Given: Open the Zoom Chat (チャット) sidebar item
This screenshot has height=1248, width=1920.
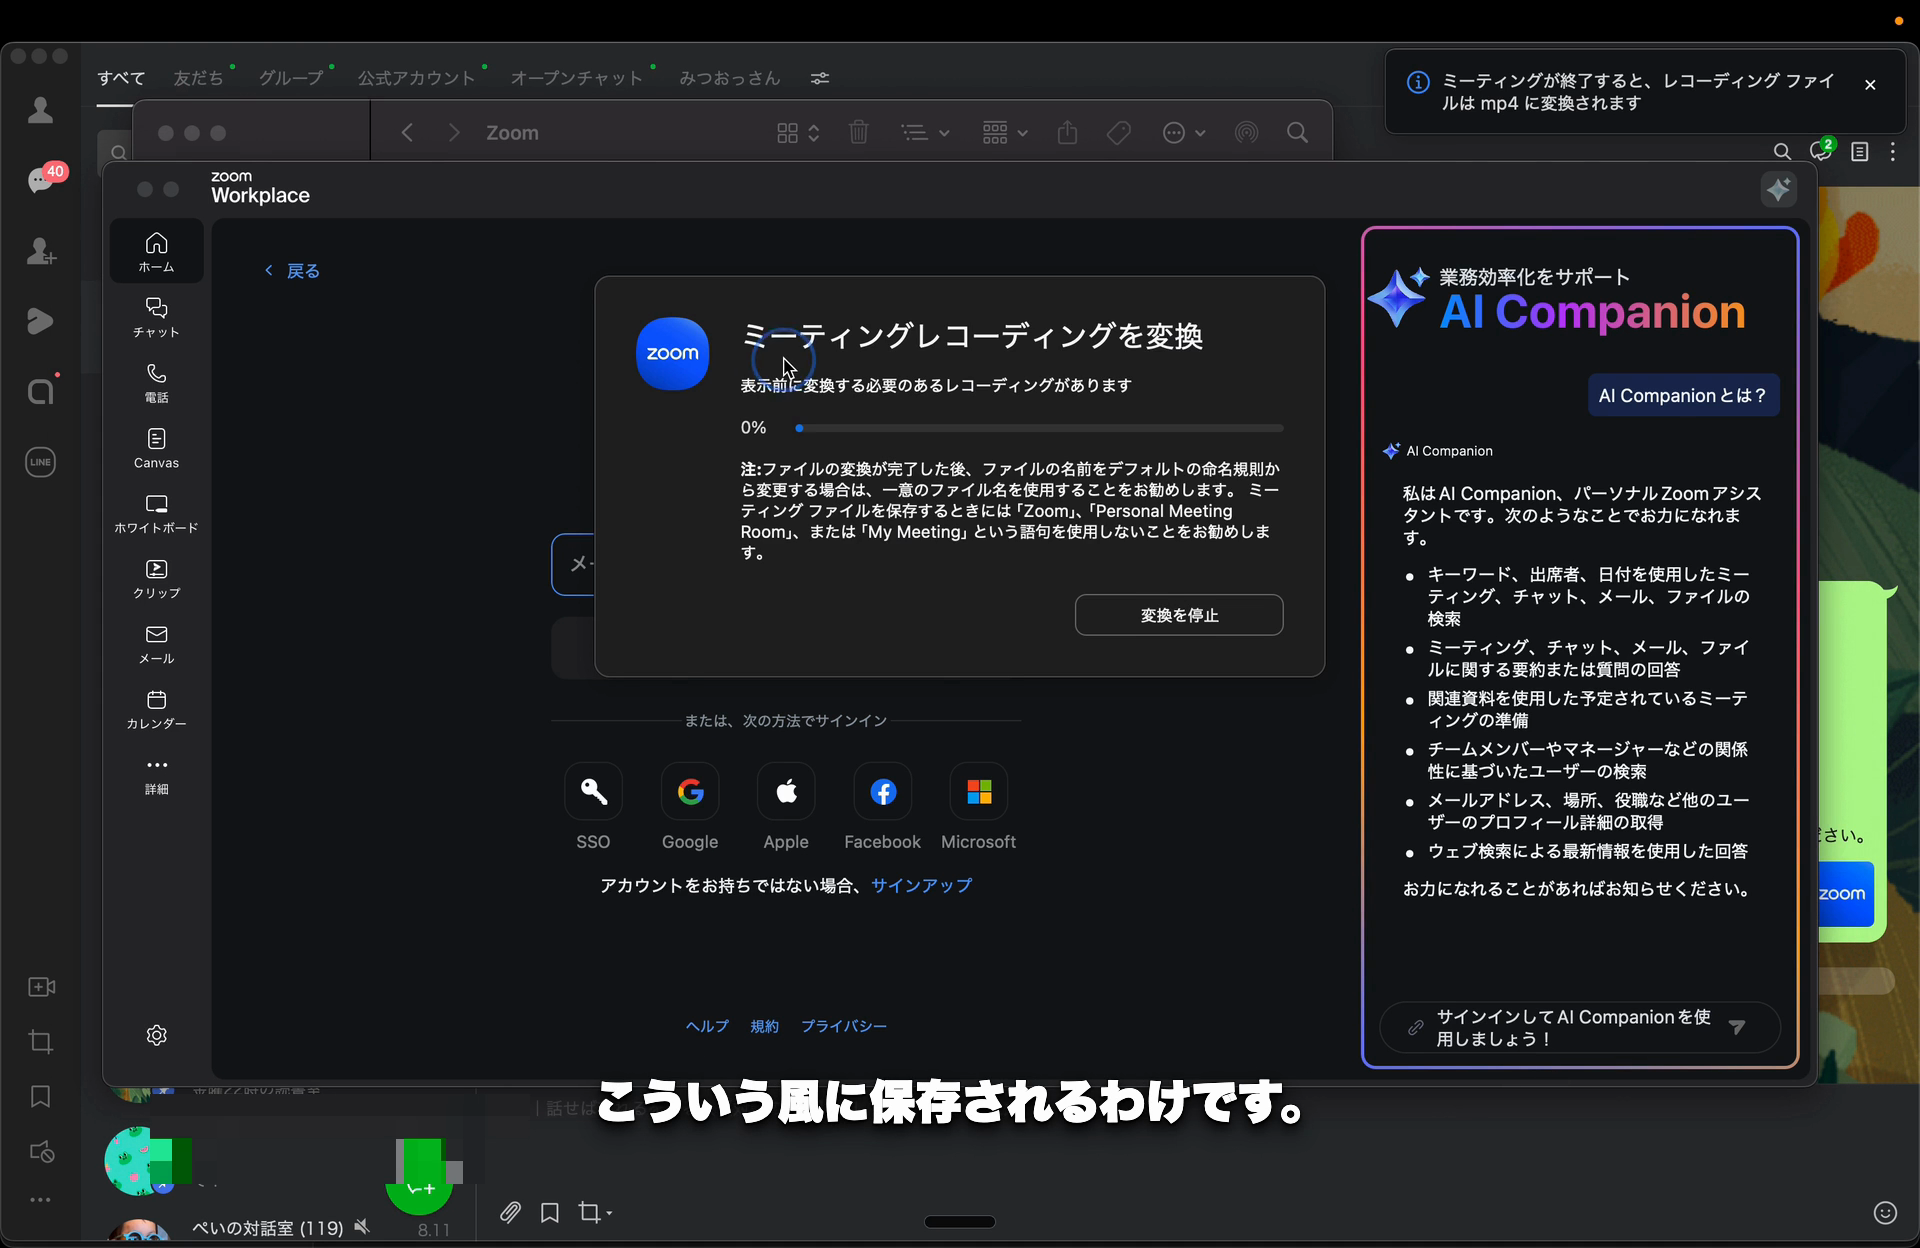Looking at the screenshot, I should point(156,317).
